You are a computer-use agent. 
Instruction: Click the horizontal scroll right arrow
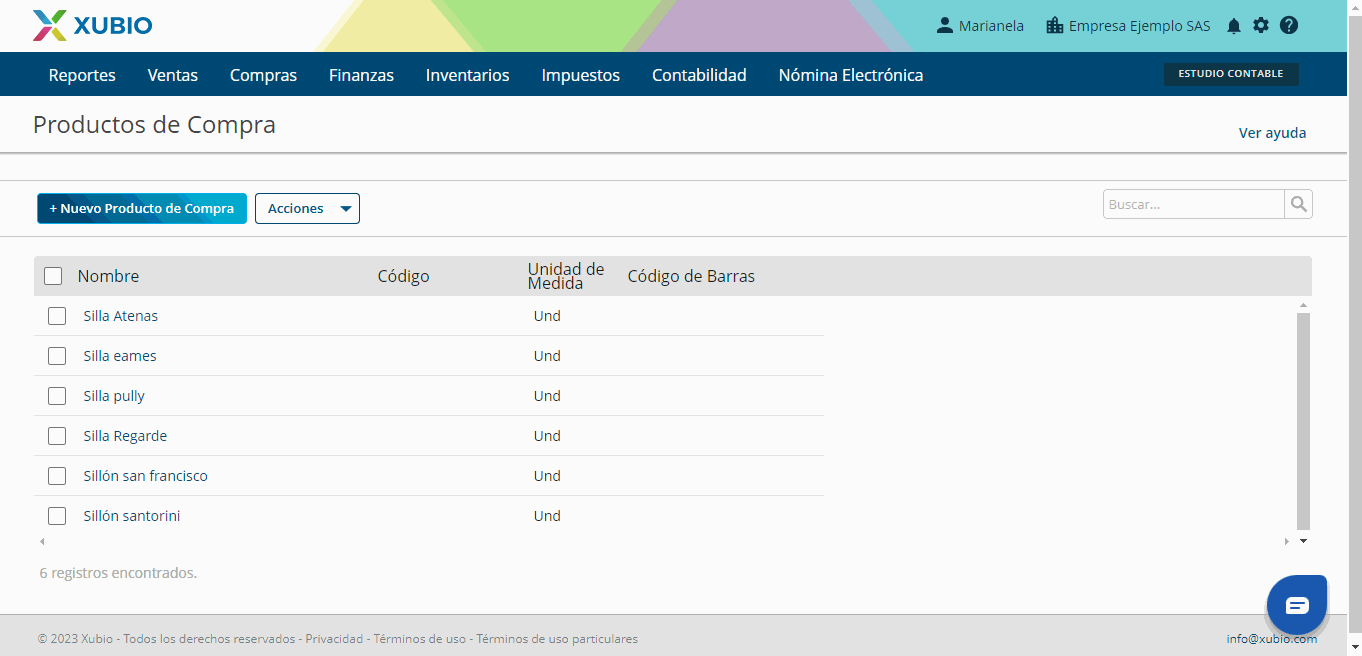pyautogui.click(x=1287, y=541)
